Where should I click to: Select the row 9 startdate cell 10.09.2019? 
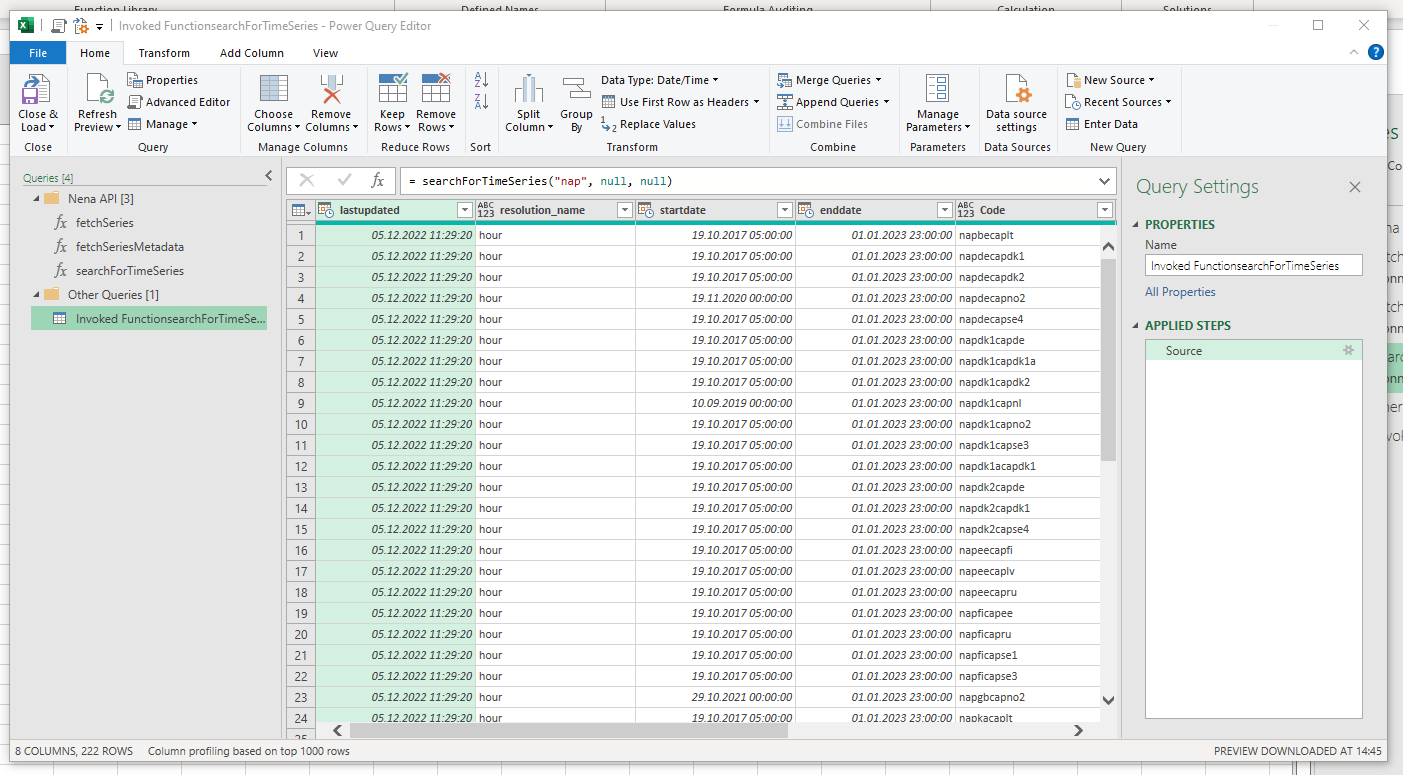715,403
